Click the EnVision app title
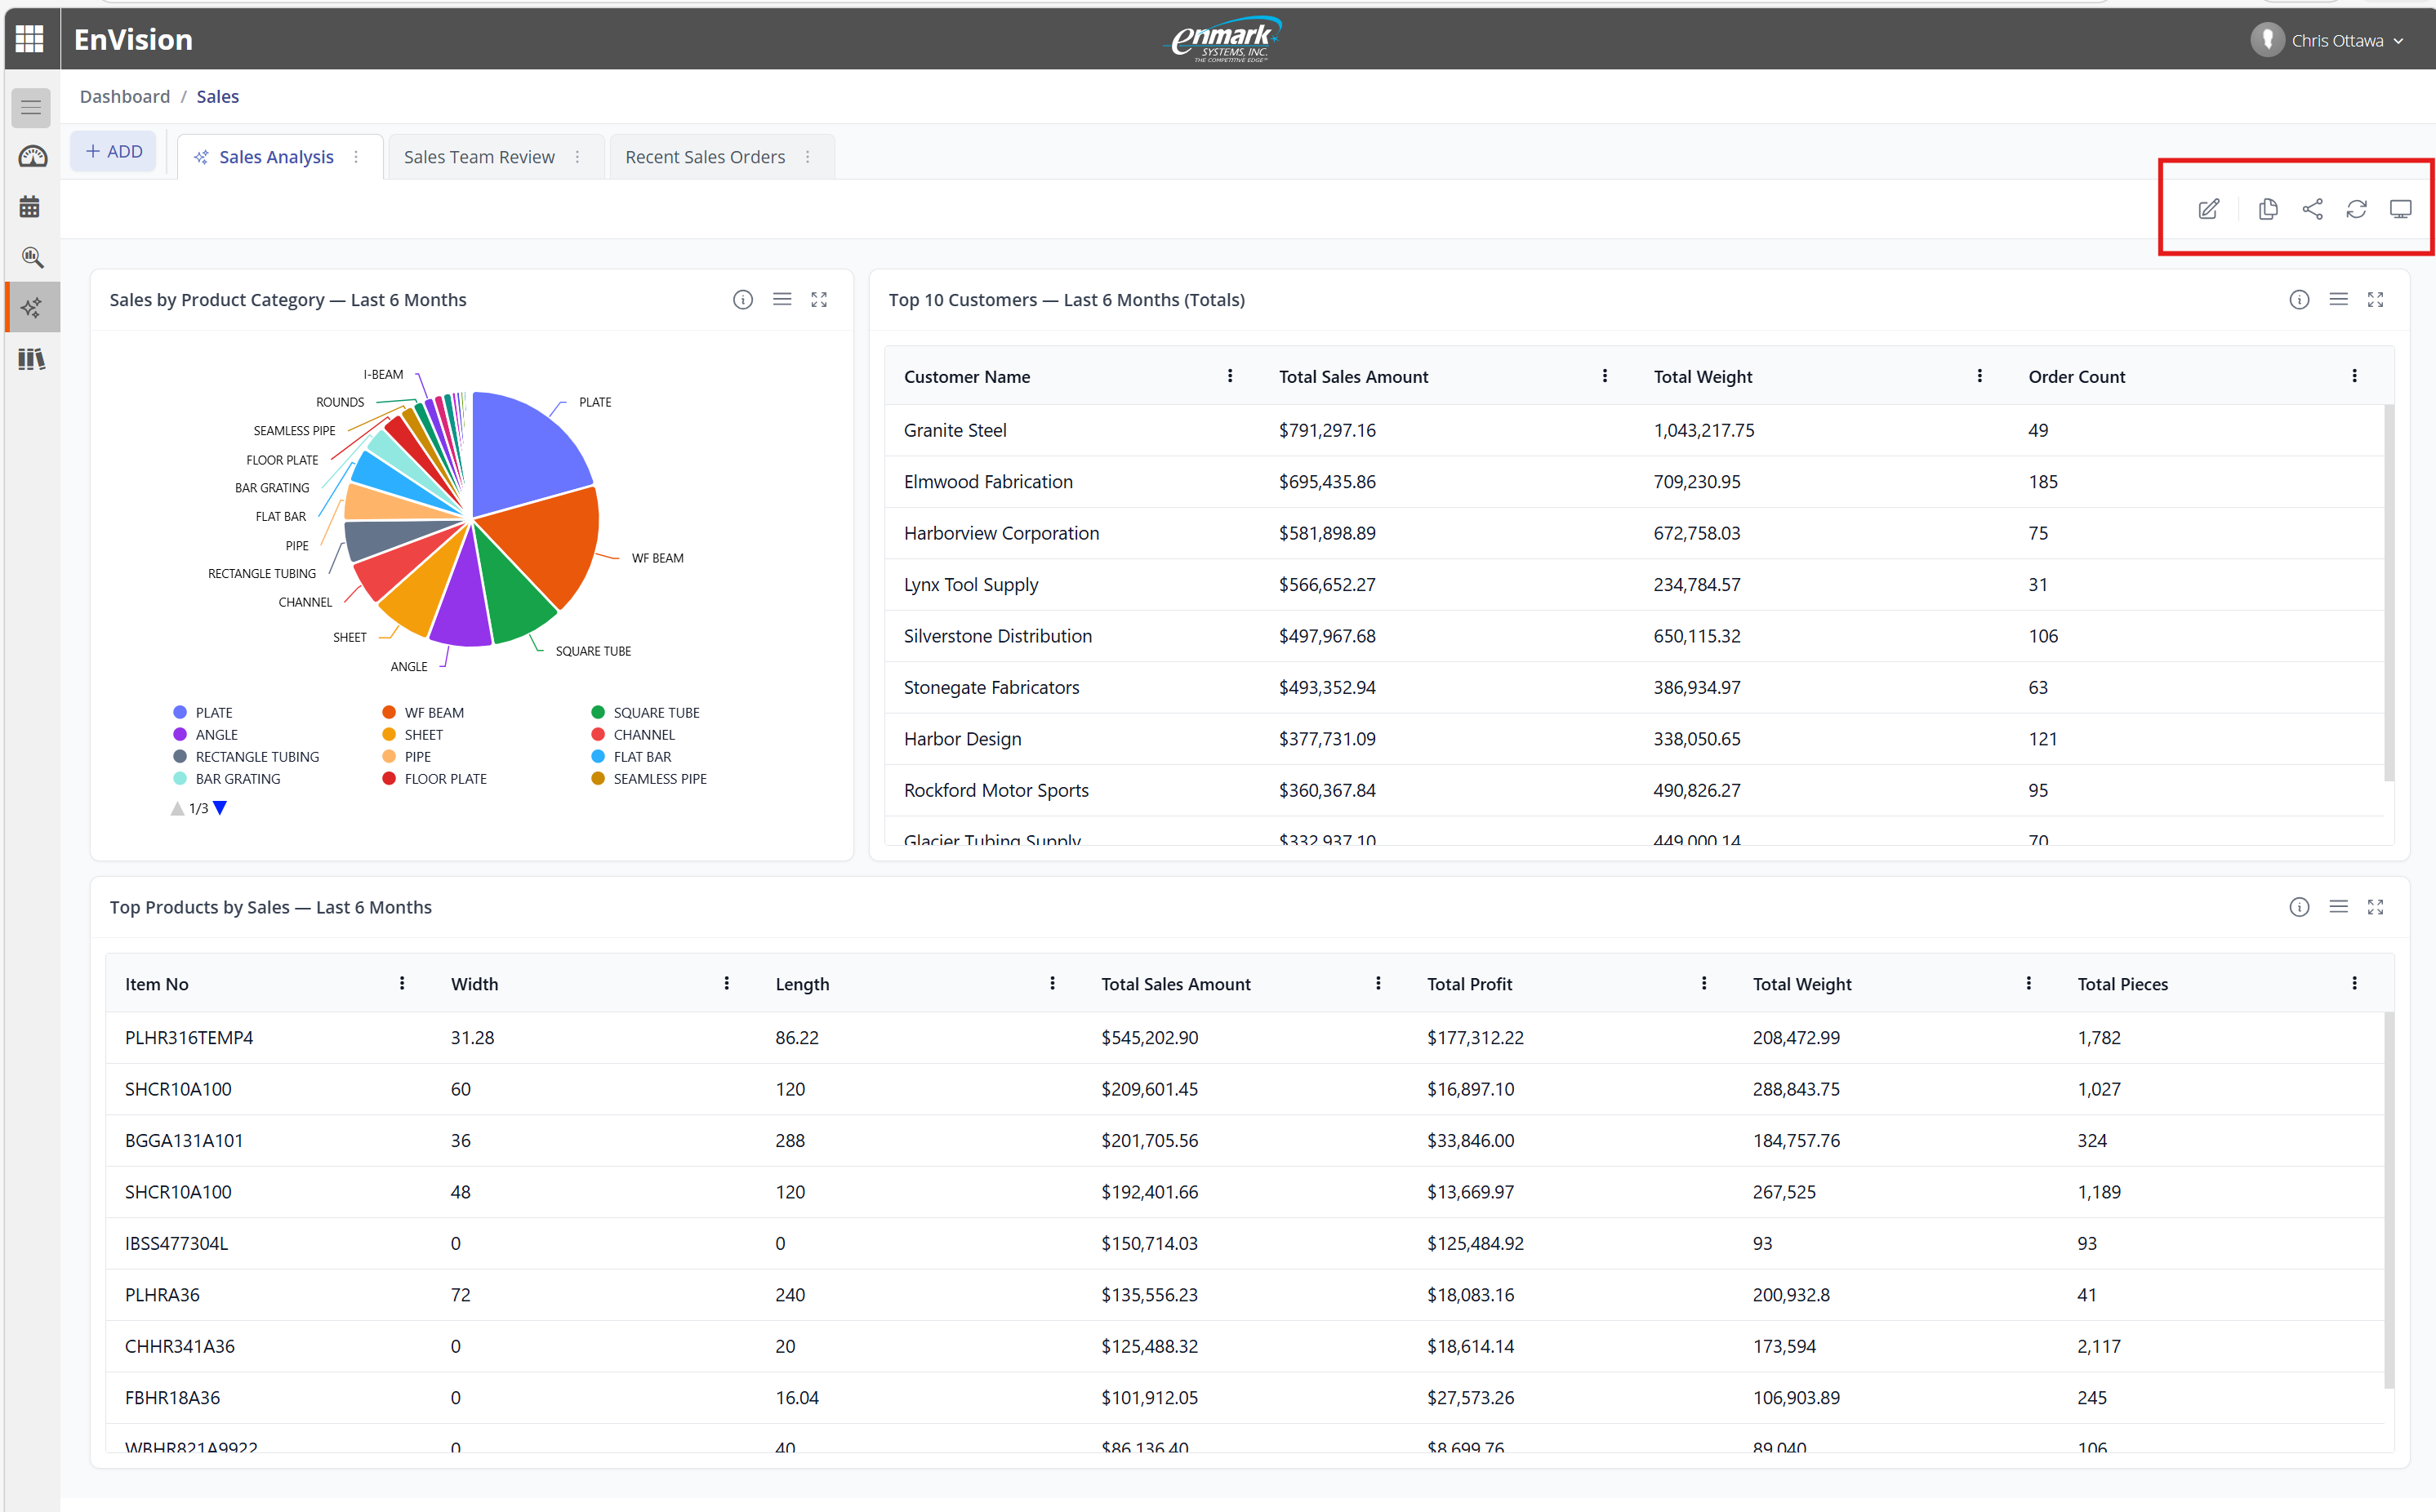2436x1512 pixels. [133, 39]
